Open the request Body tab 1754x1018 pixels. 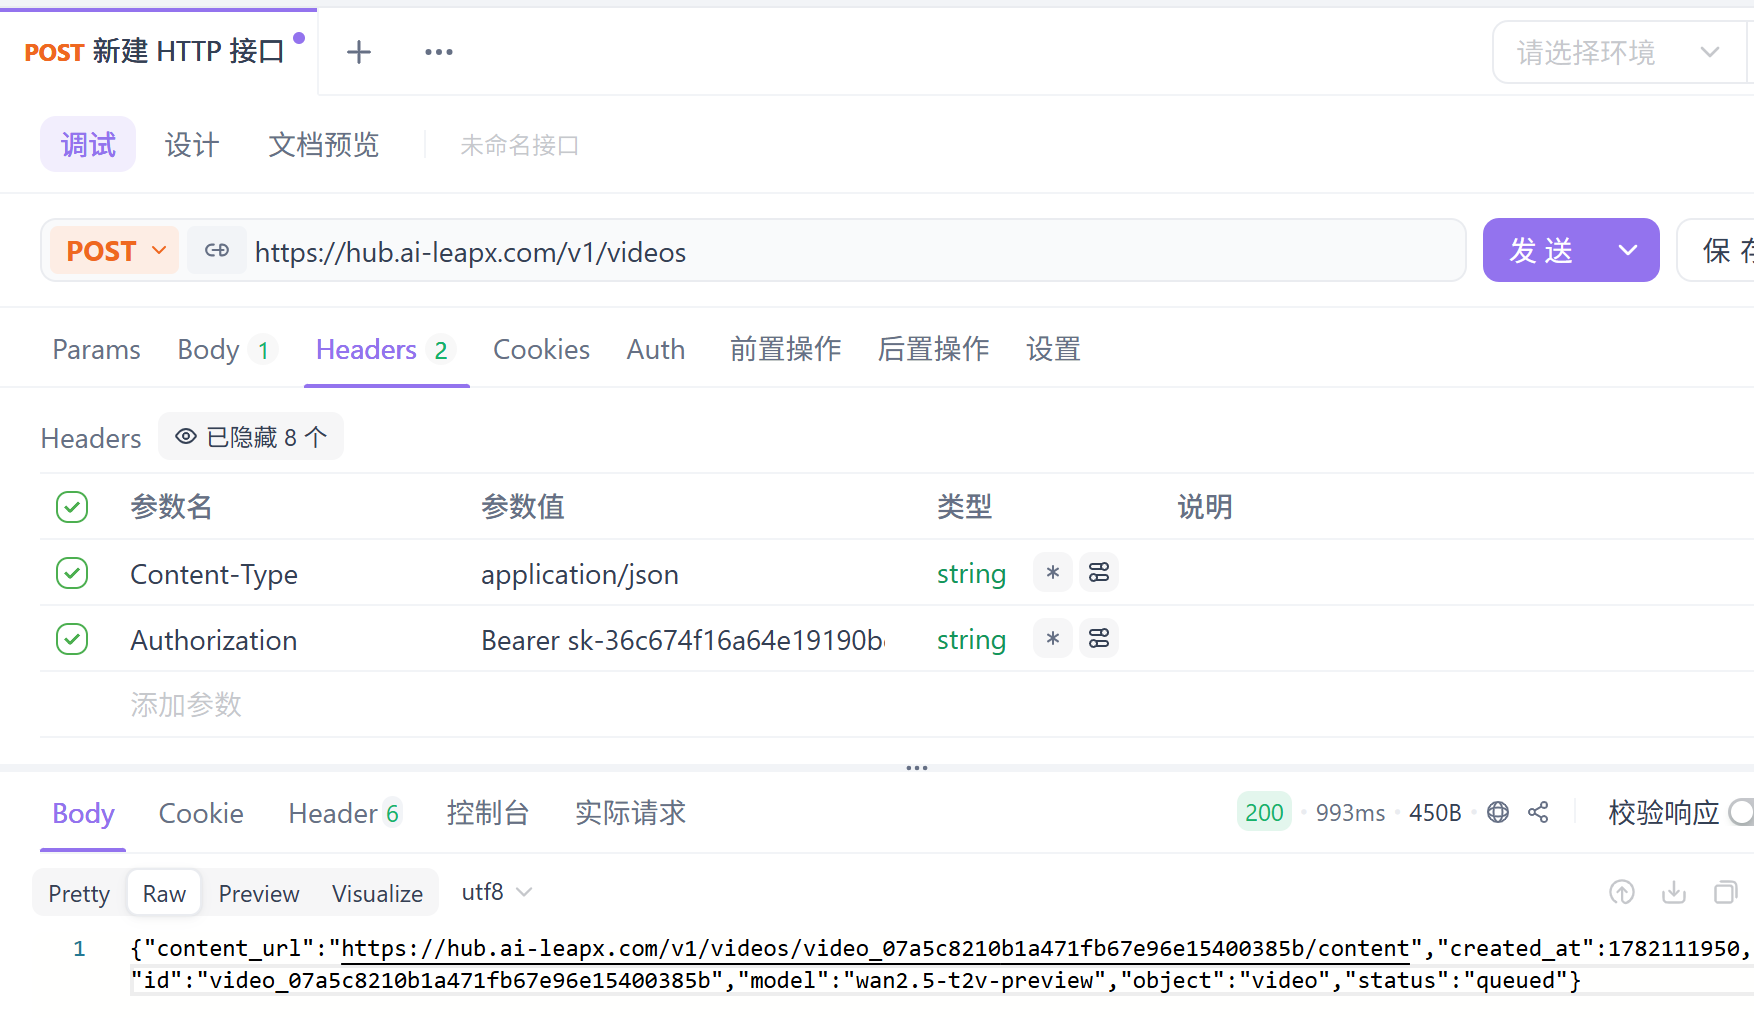(x=225, y=349)
